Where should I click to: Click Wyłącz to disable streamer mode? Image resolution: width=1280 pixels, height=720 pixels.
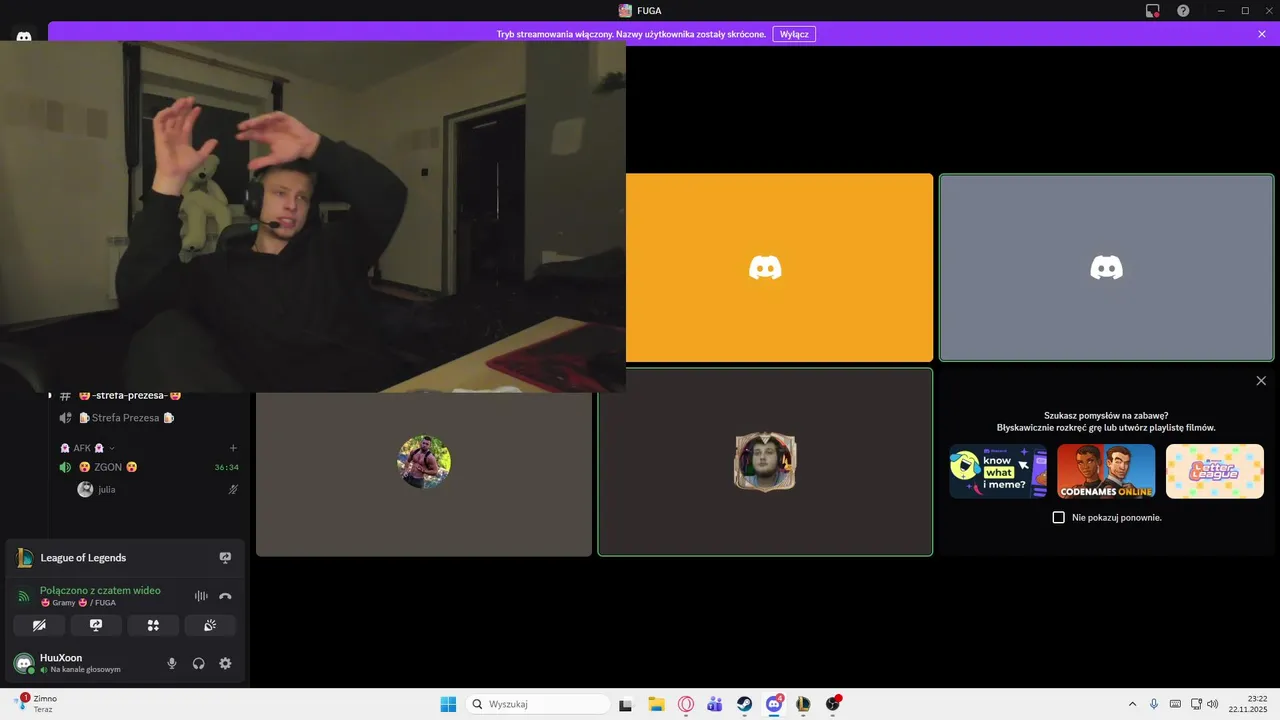794,34
